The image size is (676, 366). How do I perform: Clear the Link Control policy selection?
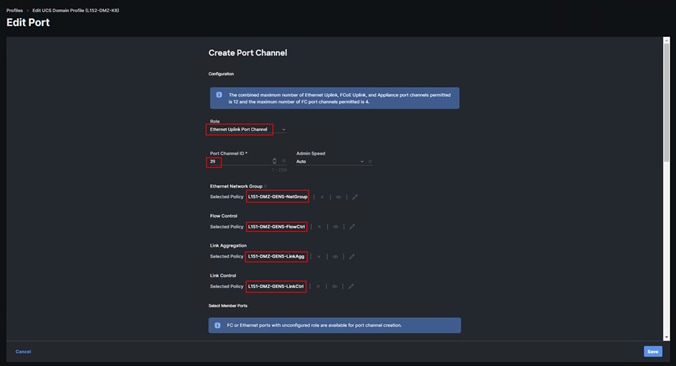pyautogui.click(x=318, y=286)
